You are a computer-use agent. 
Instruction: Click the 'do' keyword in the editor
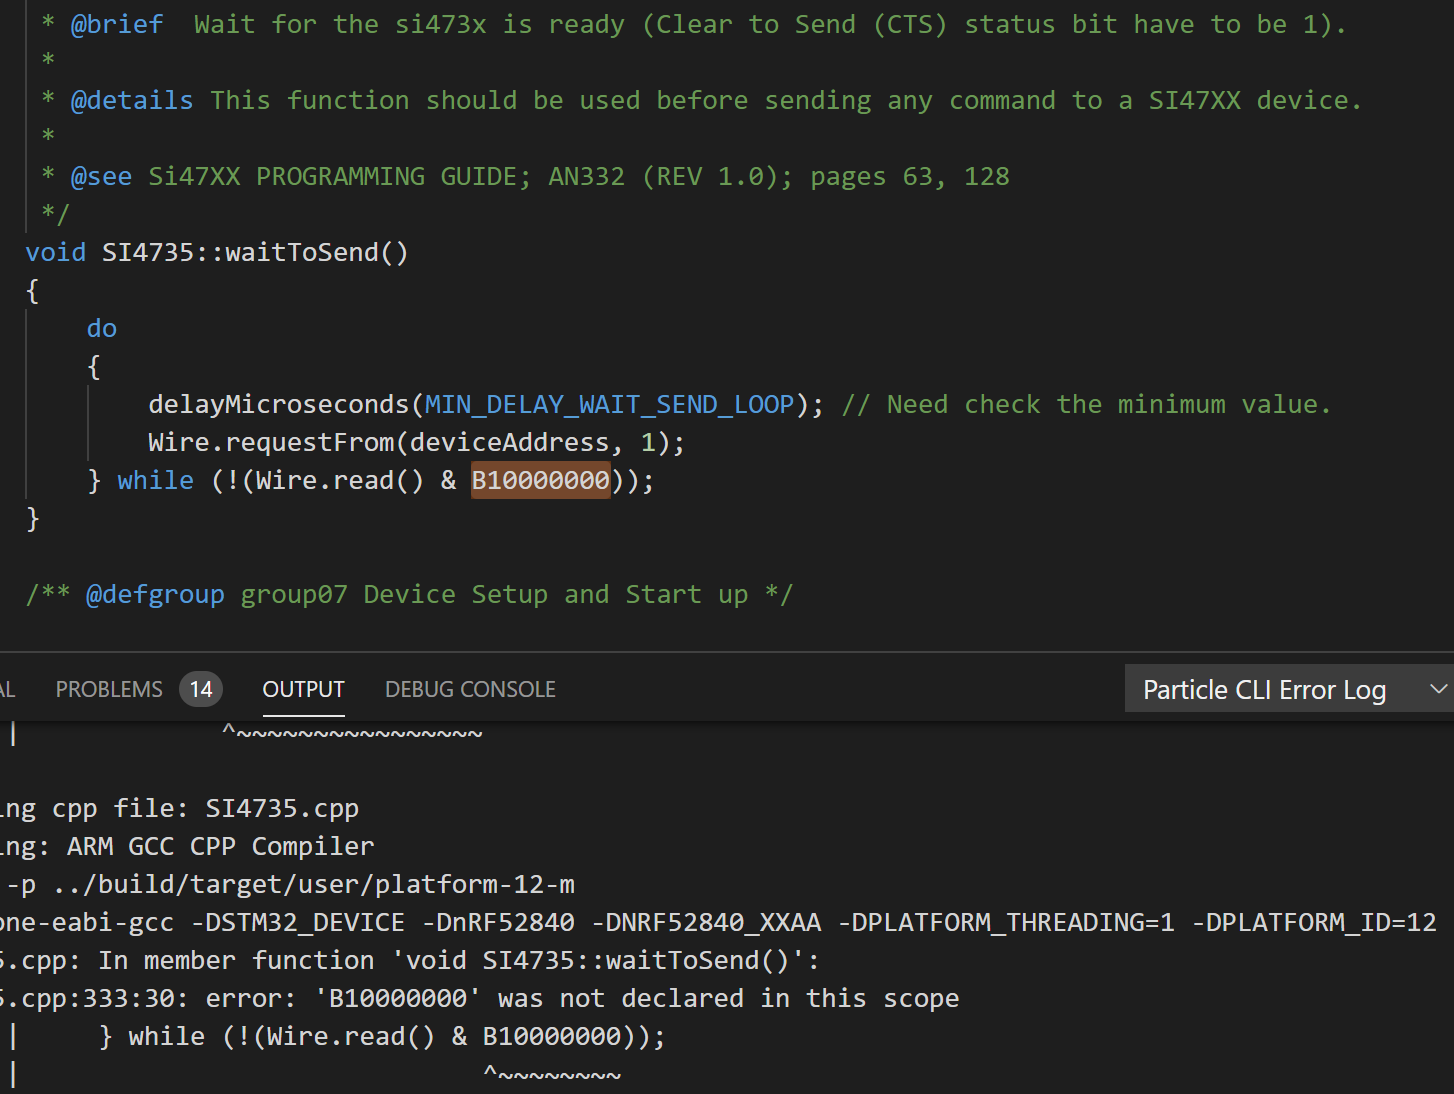pyautogui.click(x=102, y=328)
